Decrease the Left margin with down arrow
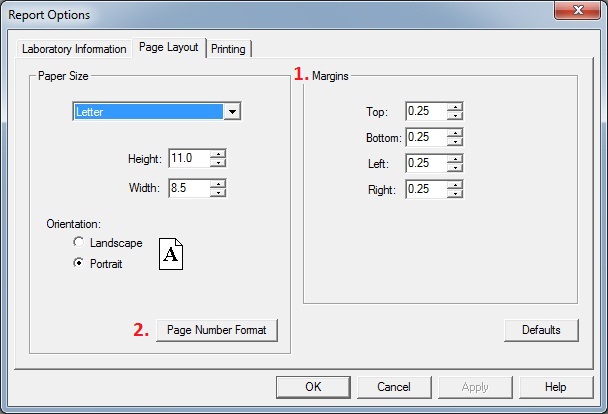 455,168
